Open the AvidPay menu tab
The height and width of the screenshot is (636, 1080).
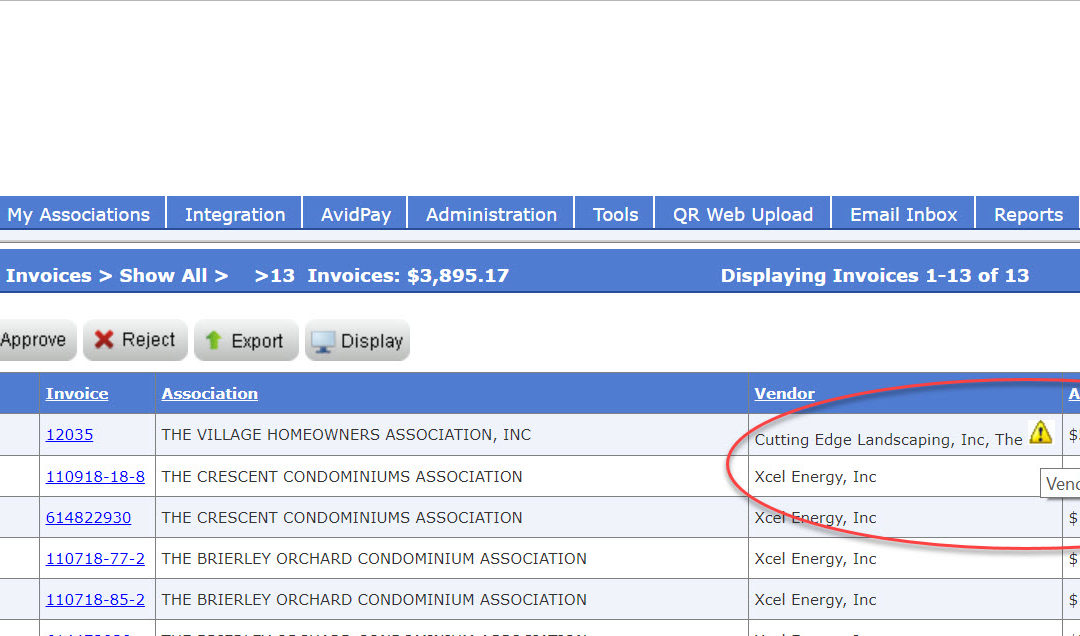tap(356, 214)
